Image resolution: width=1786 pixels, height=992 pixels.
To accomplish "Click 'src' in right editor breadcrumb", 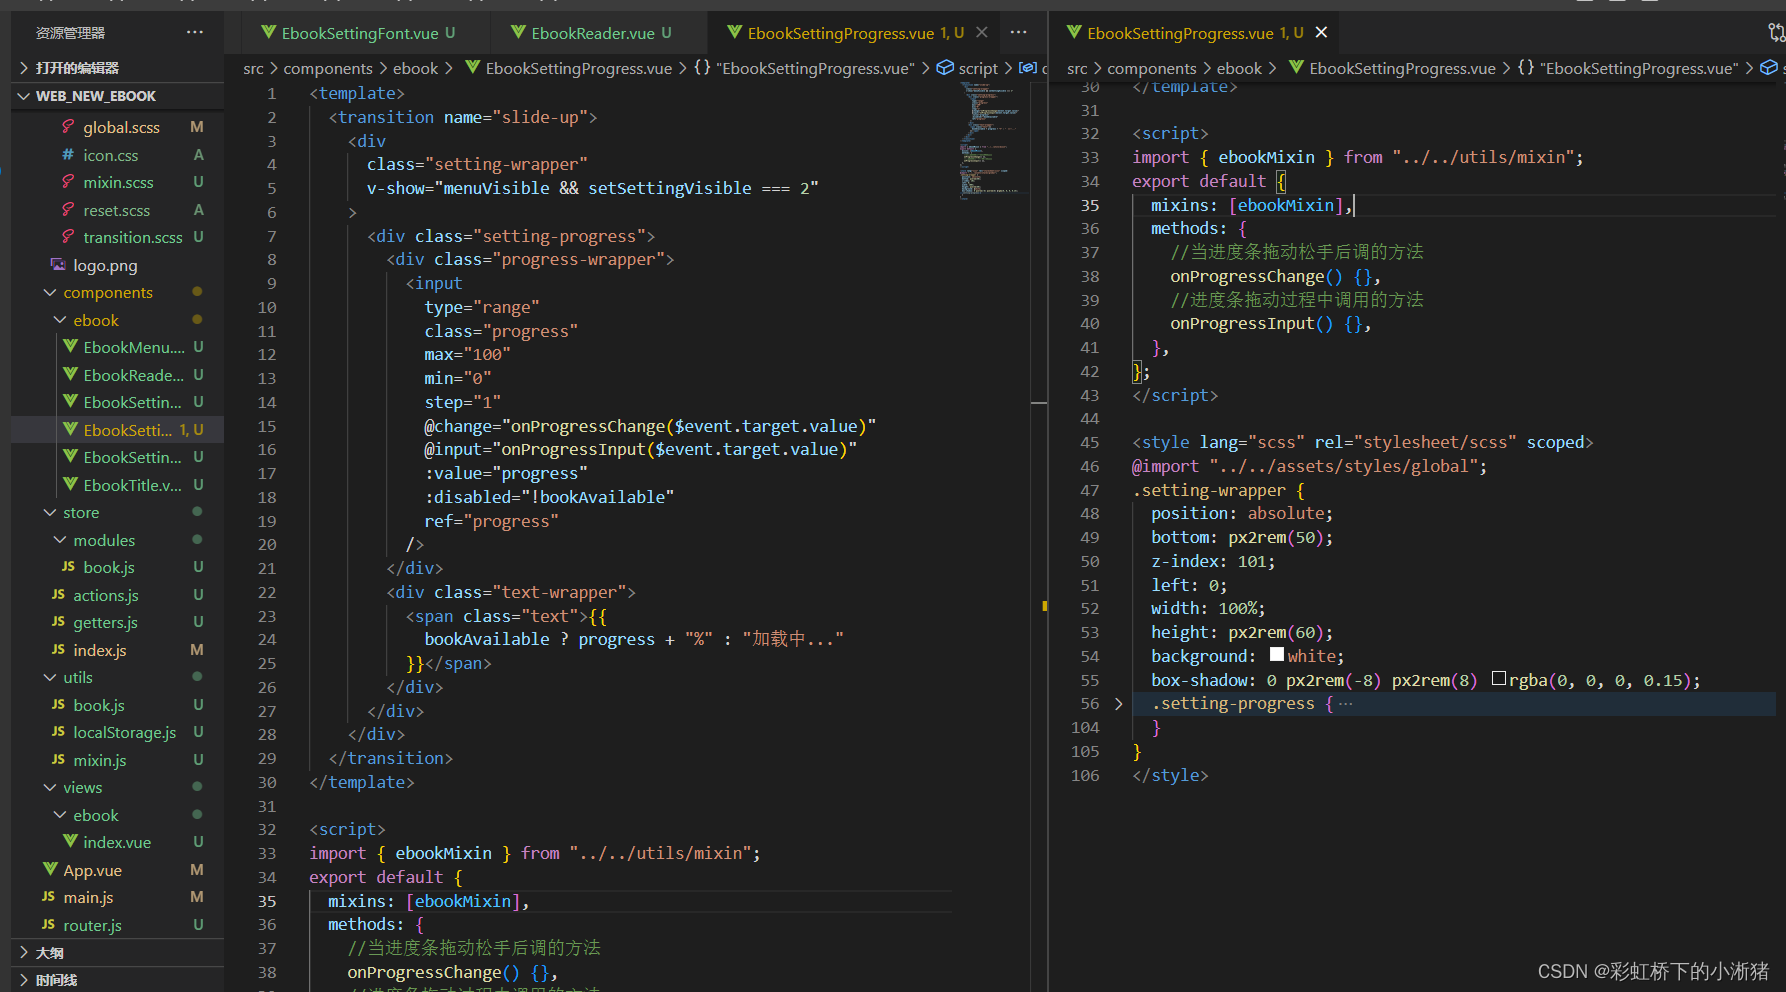I will click(x=1077, y=68).
